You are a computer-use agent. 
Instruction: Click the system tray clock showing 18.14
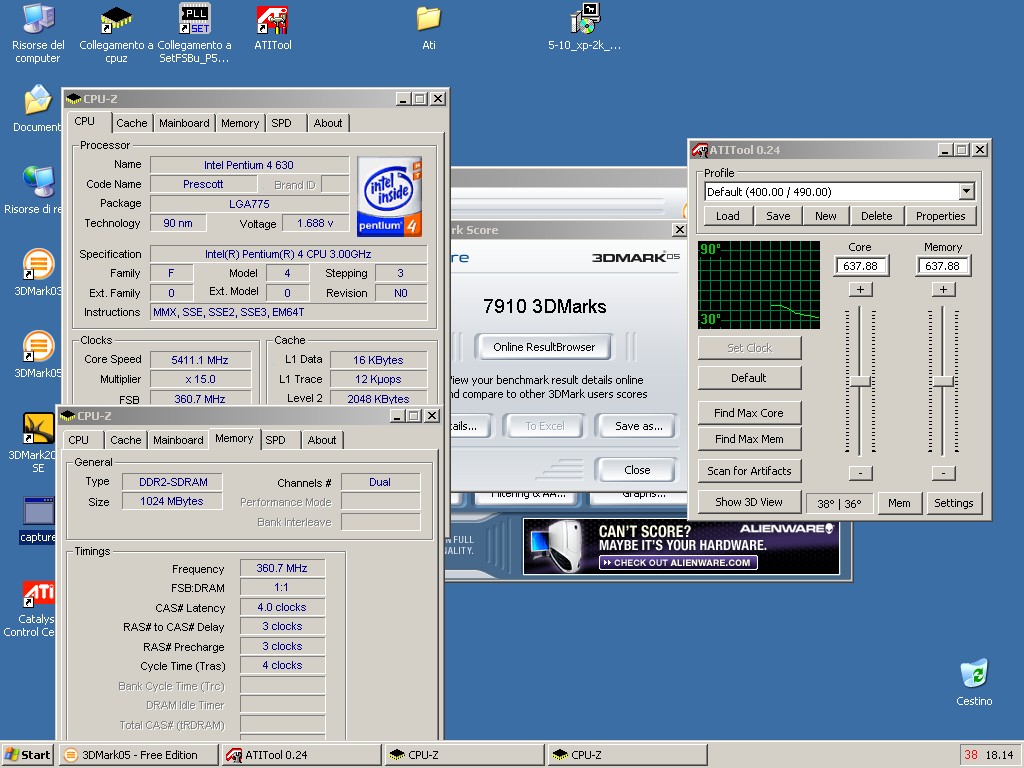[x=999, y=755]
